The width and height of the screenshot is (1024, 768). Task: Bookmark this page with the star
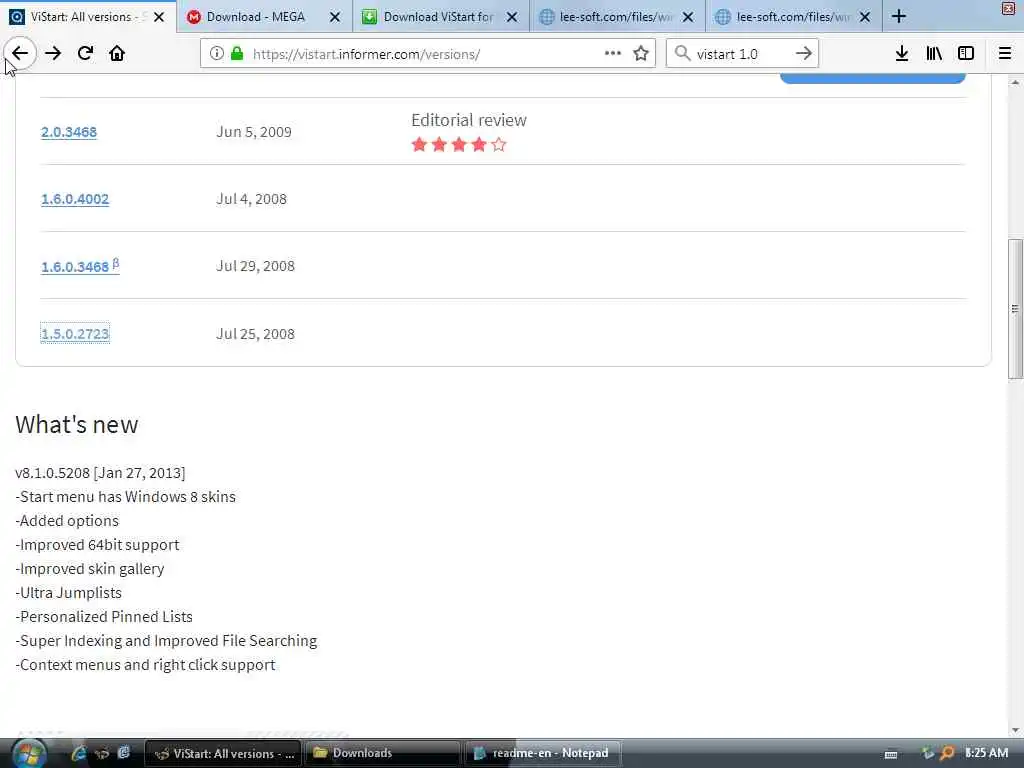point(641,54)
